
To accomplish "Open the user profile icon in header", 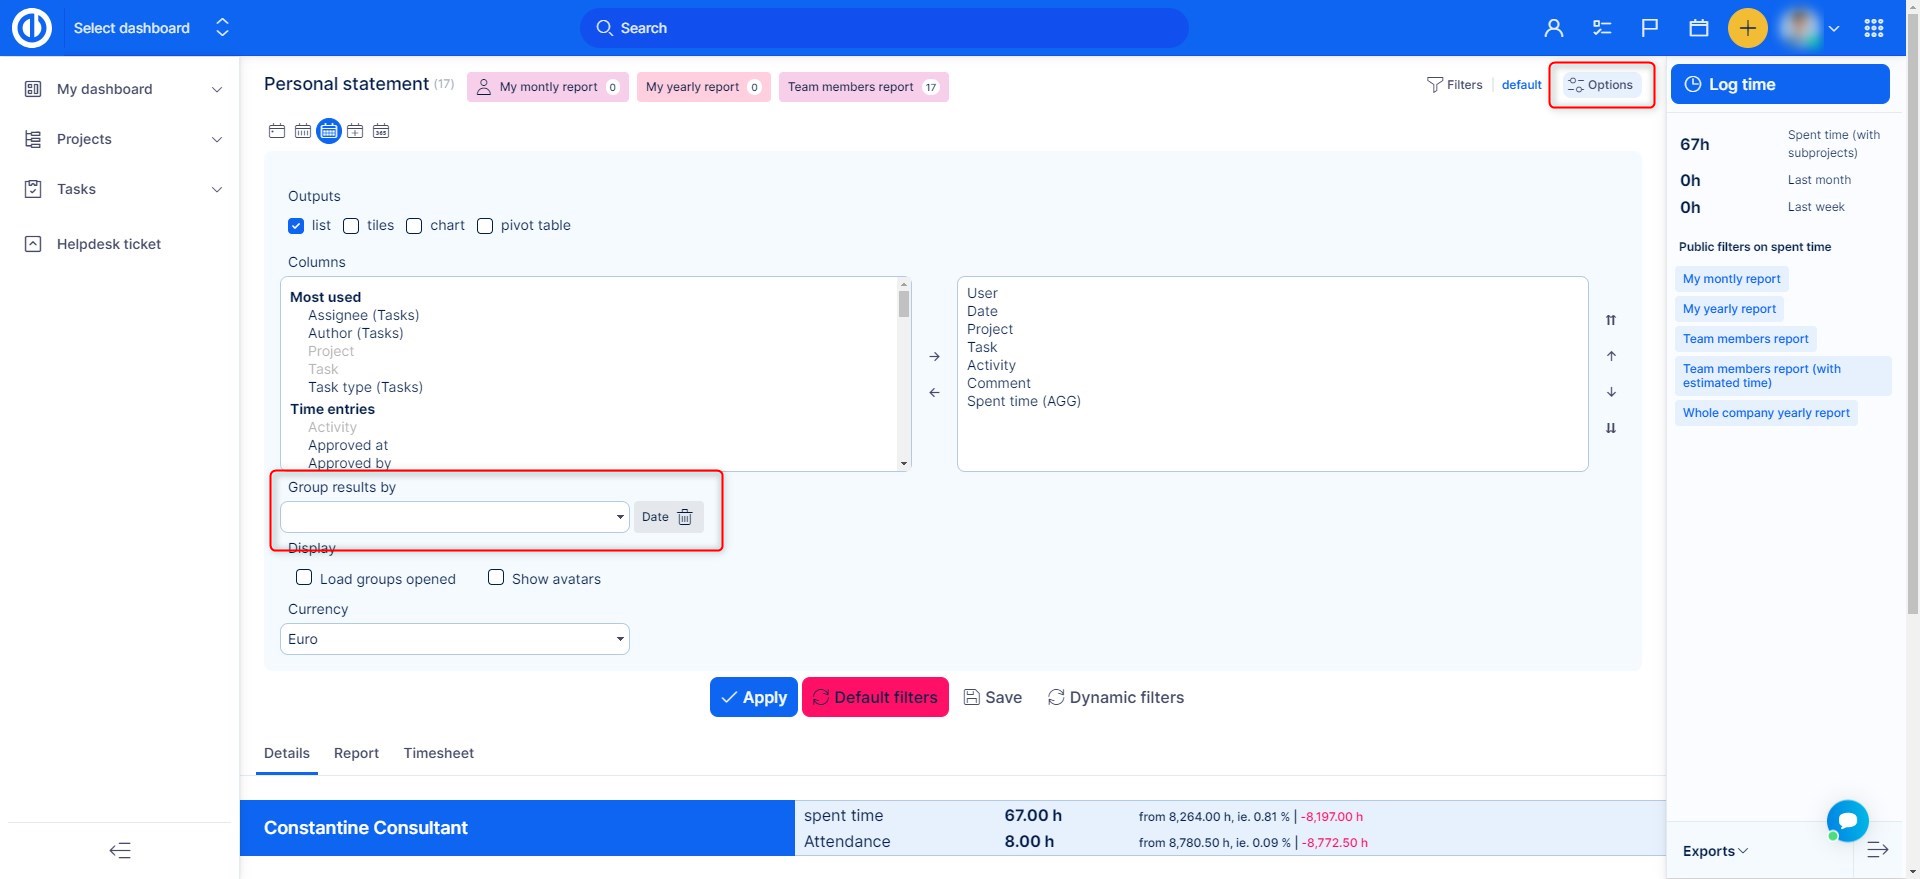I will [x=1553, y=28].
